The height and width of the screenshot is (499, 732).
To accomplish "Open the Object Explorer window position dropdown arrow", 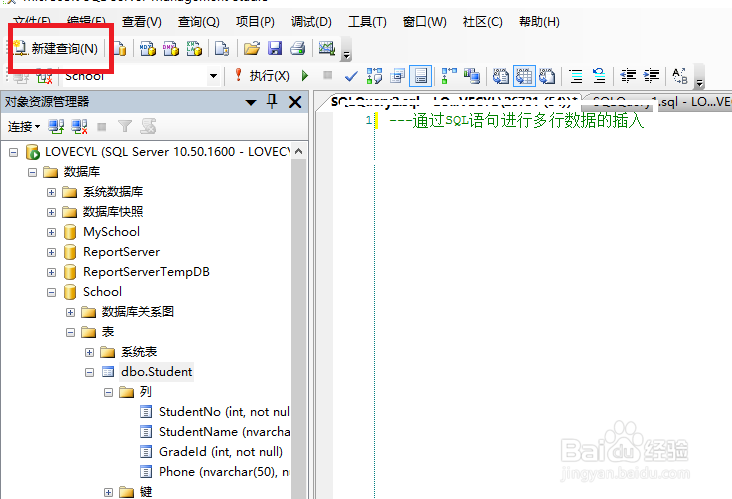I will 251,102.
